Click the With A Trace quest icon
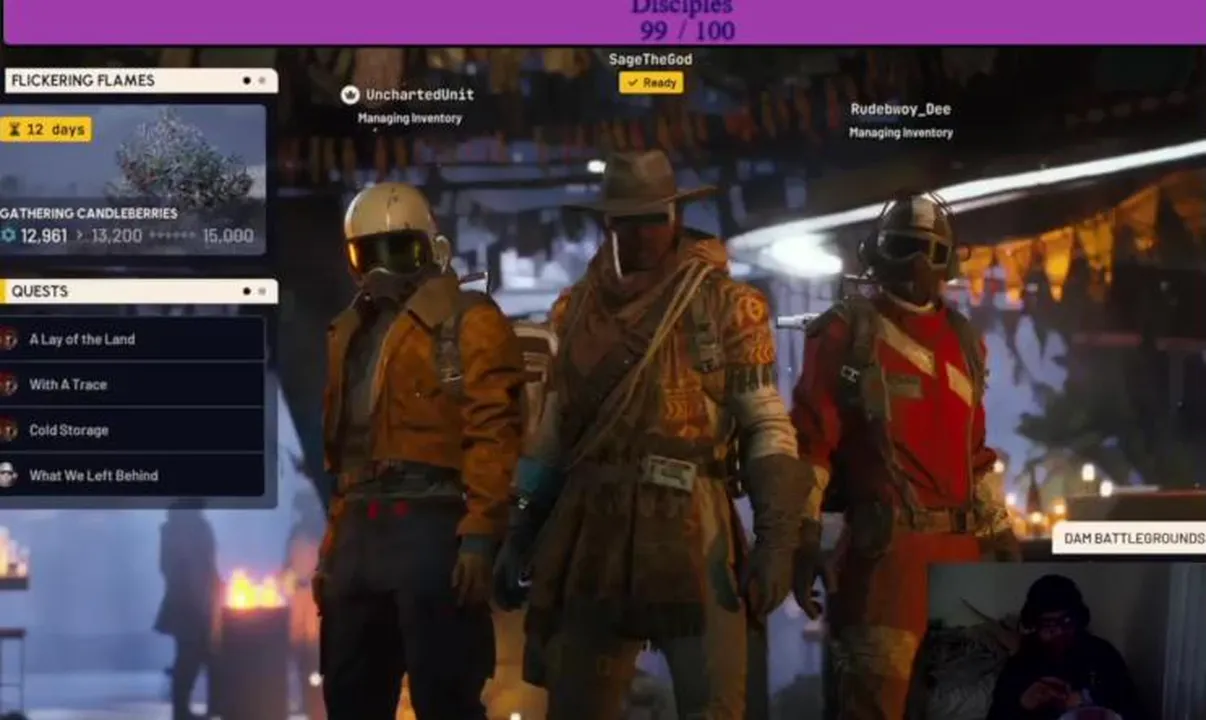The width and height of the screenshot is (1206, 720). tap(8, 384)
